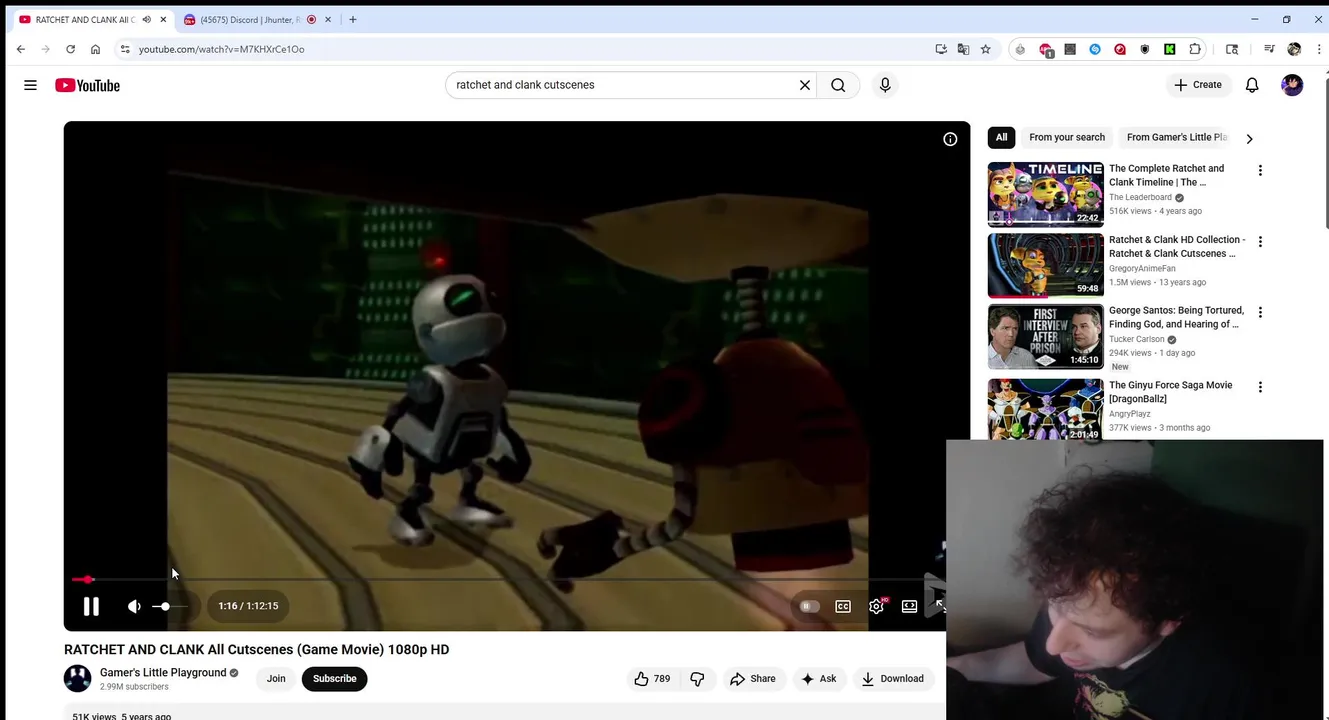Open the player settings gear
Image resolution: width=1329 pixels, height=720 pixels.
coord(876,606)
